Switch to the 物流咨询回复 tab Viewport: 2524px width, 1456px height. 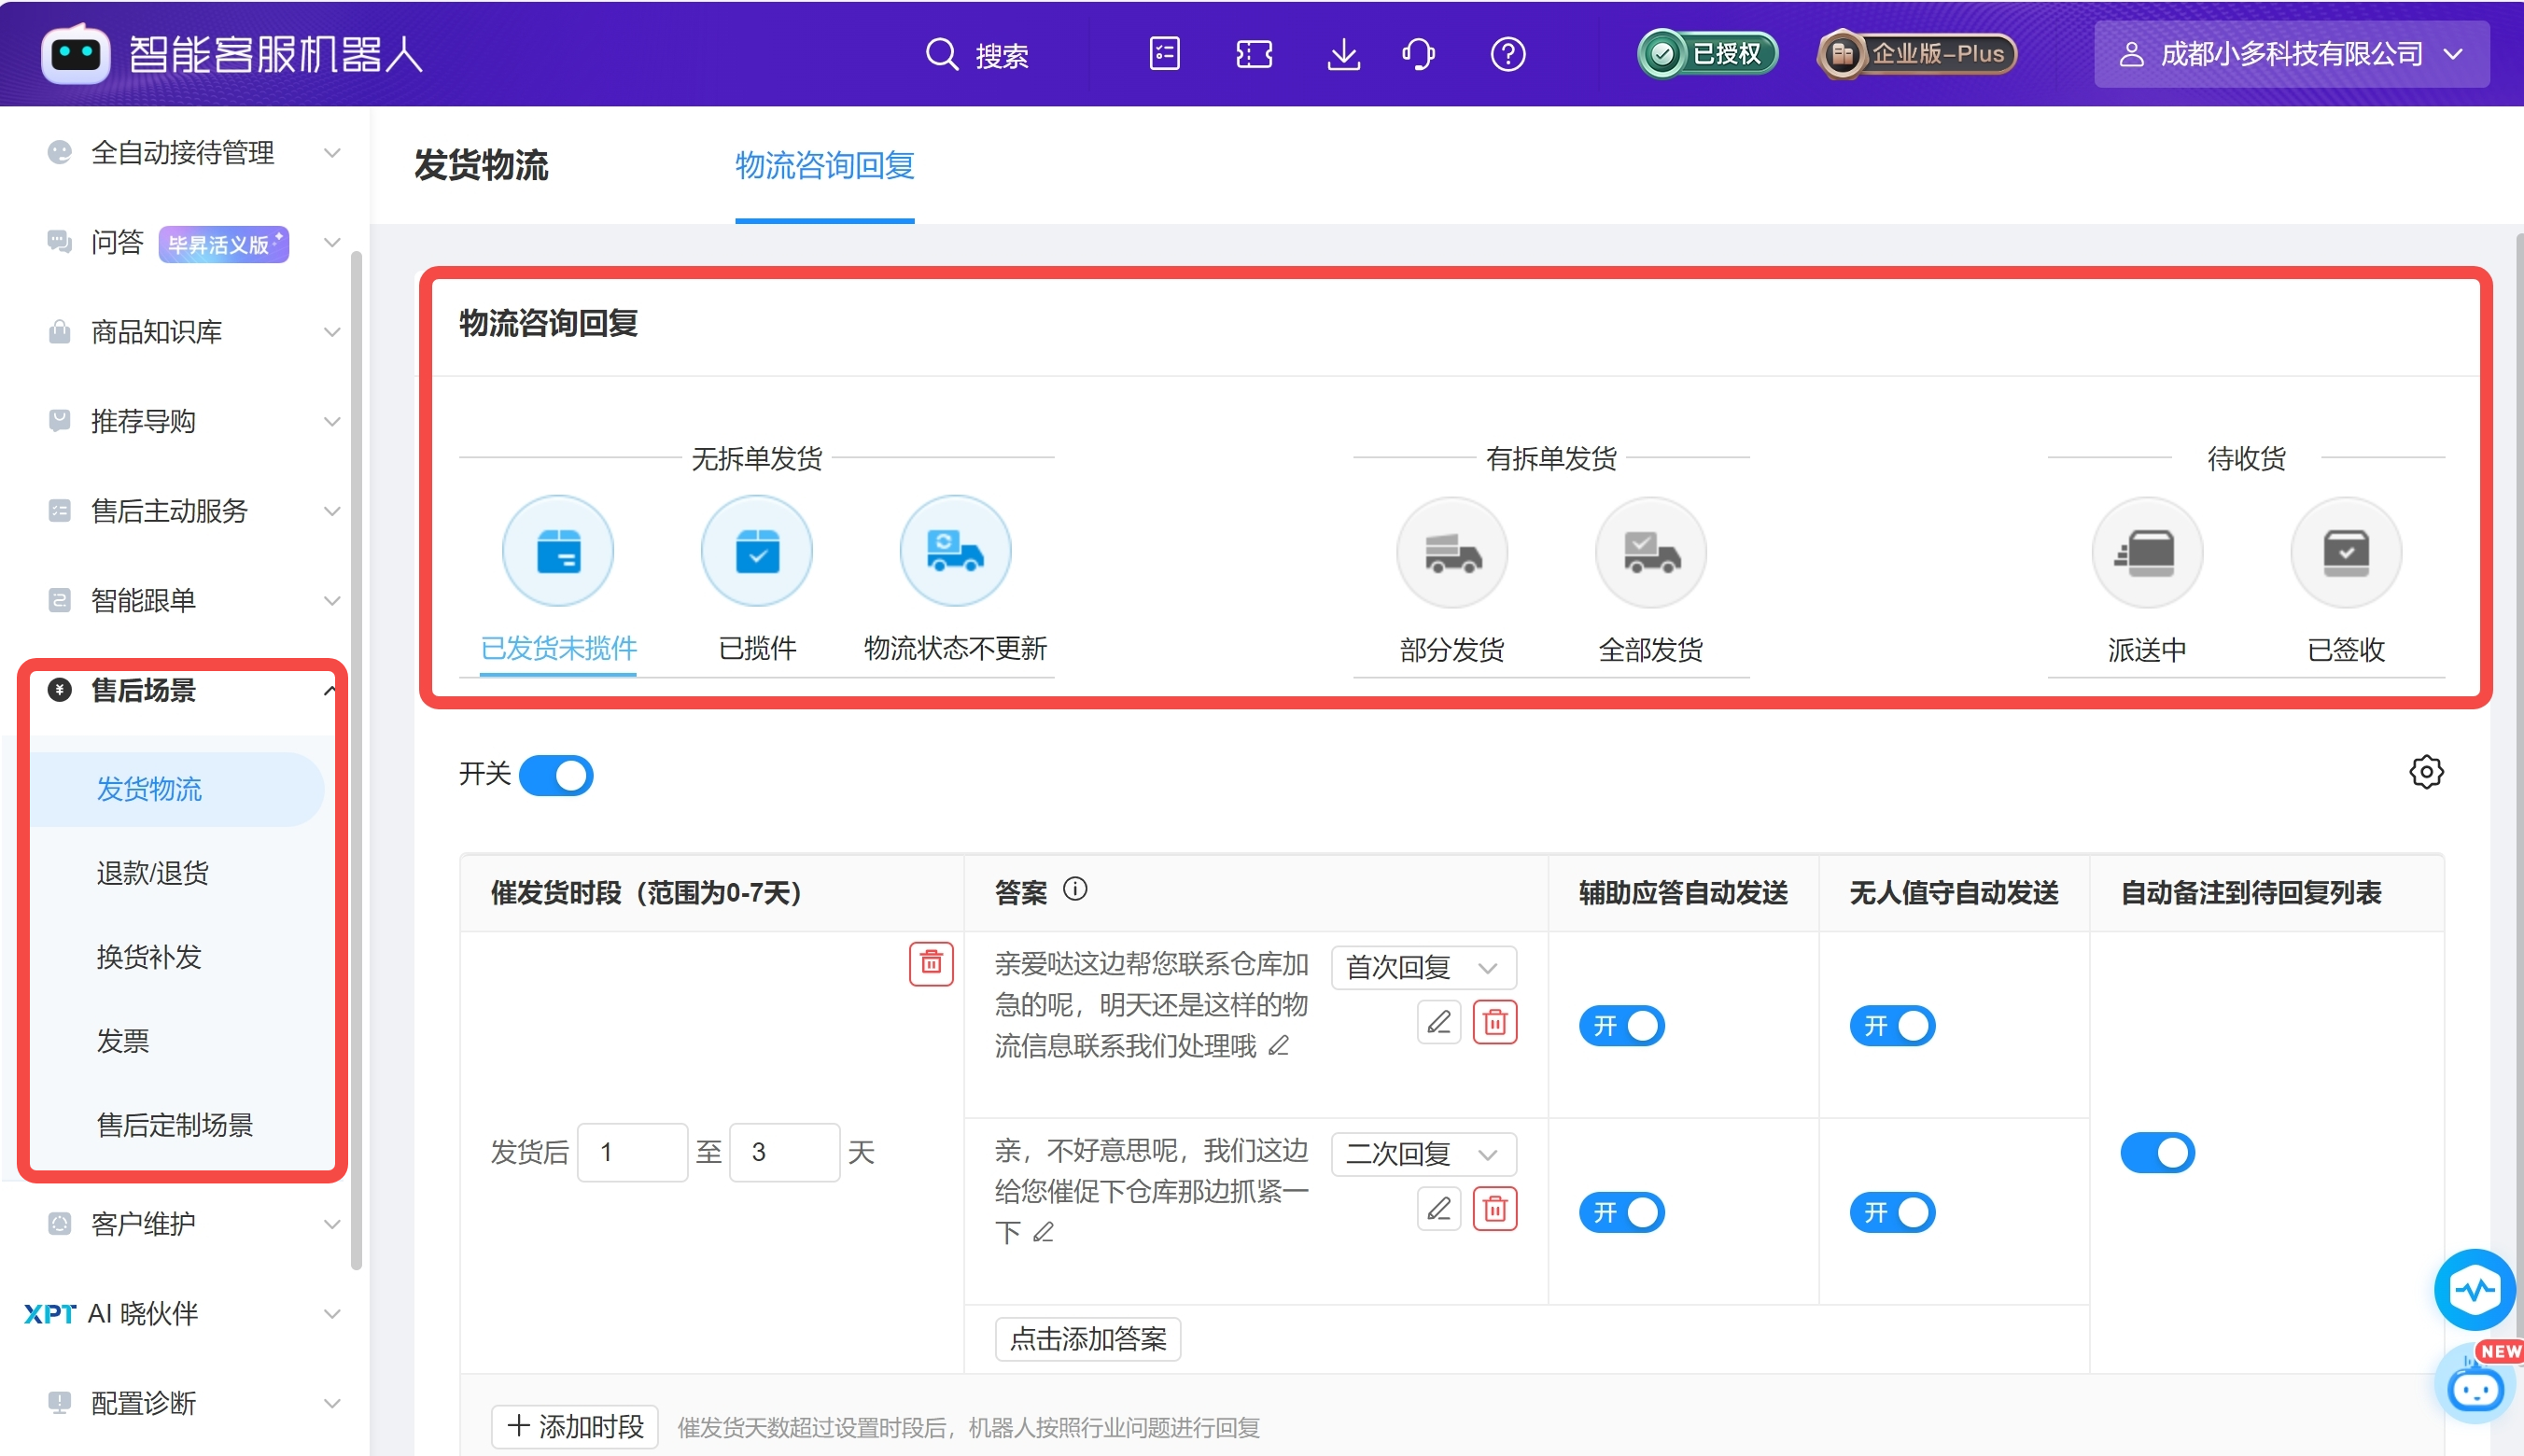click(825, 165)
